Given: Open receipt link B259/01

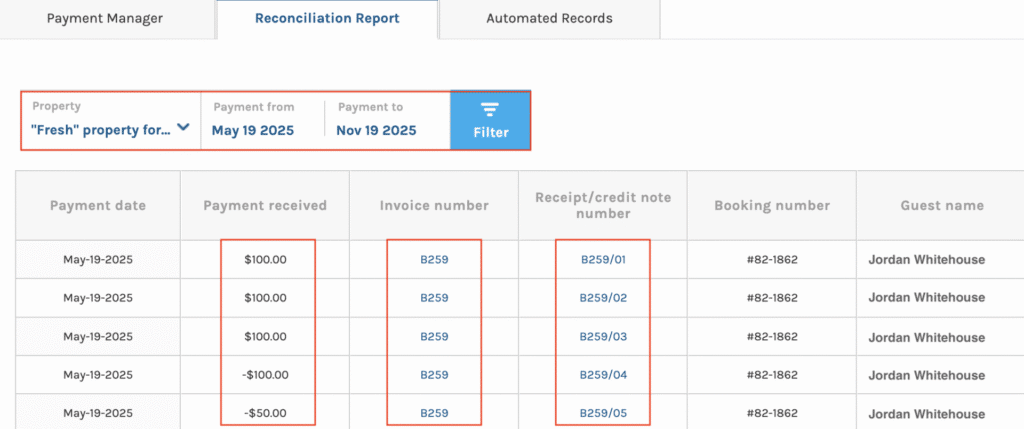Looking at the screenshot, I should (x=603, y=260).
